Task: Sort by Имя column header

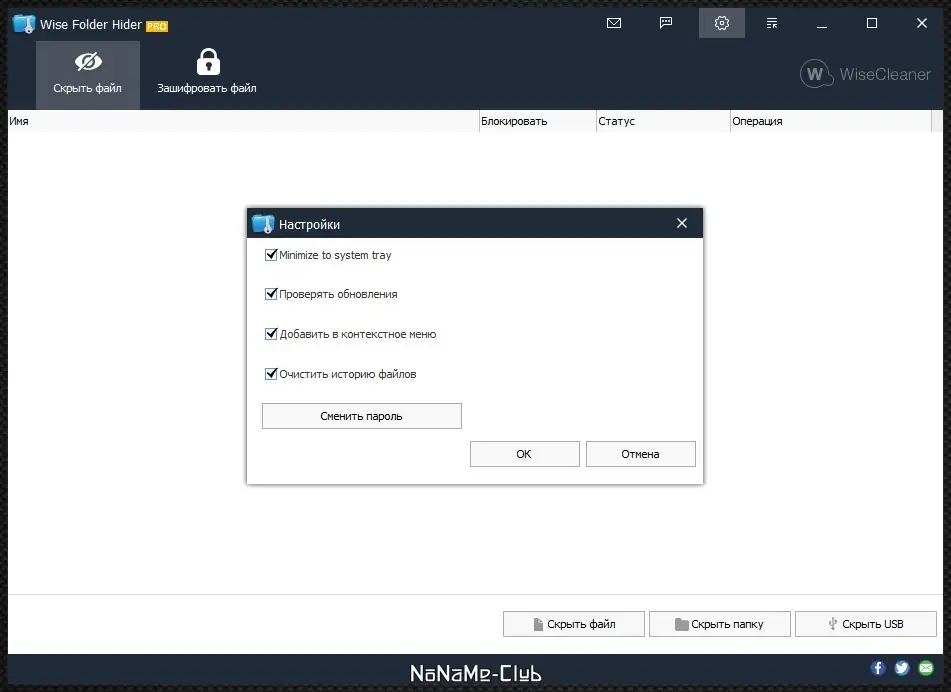Action: tap(243, 121)
